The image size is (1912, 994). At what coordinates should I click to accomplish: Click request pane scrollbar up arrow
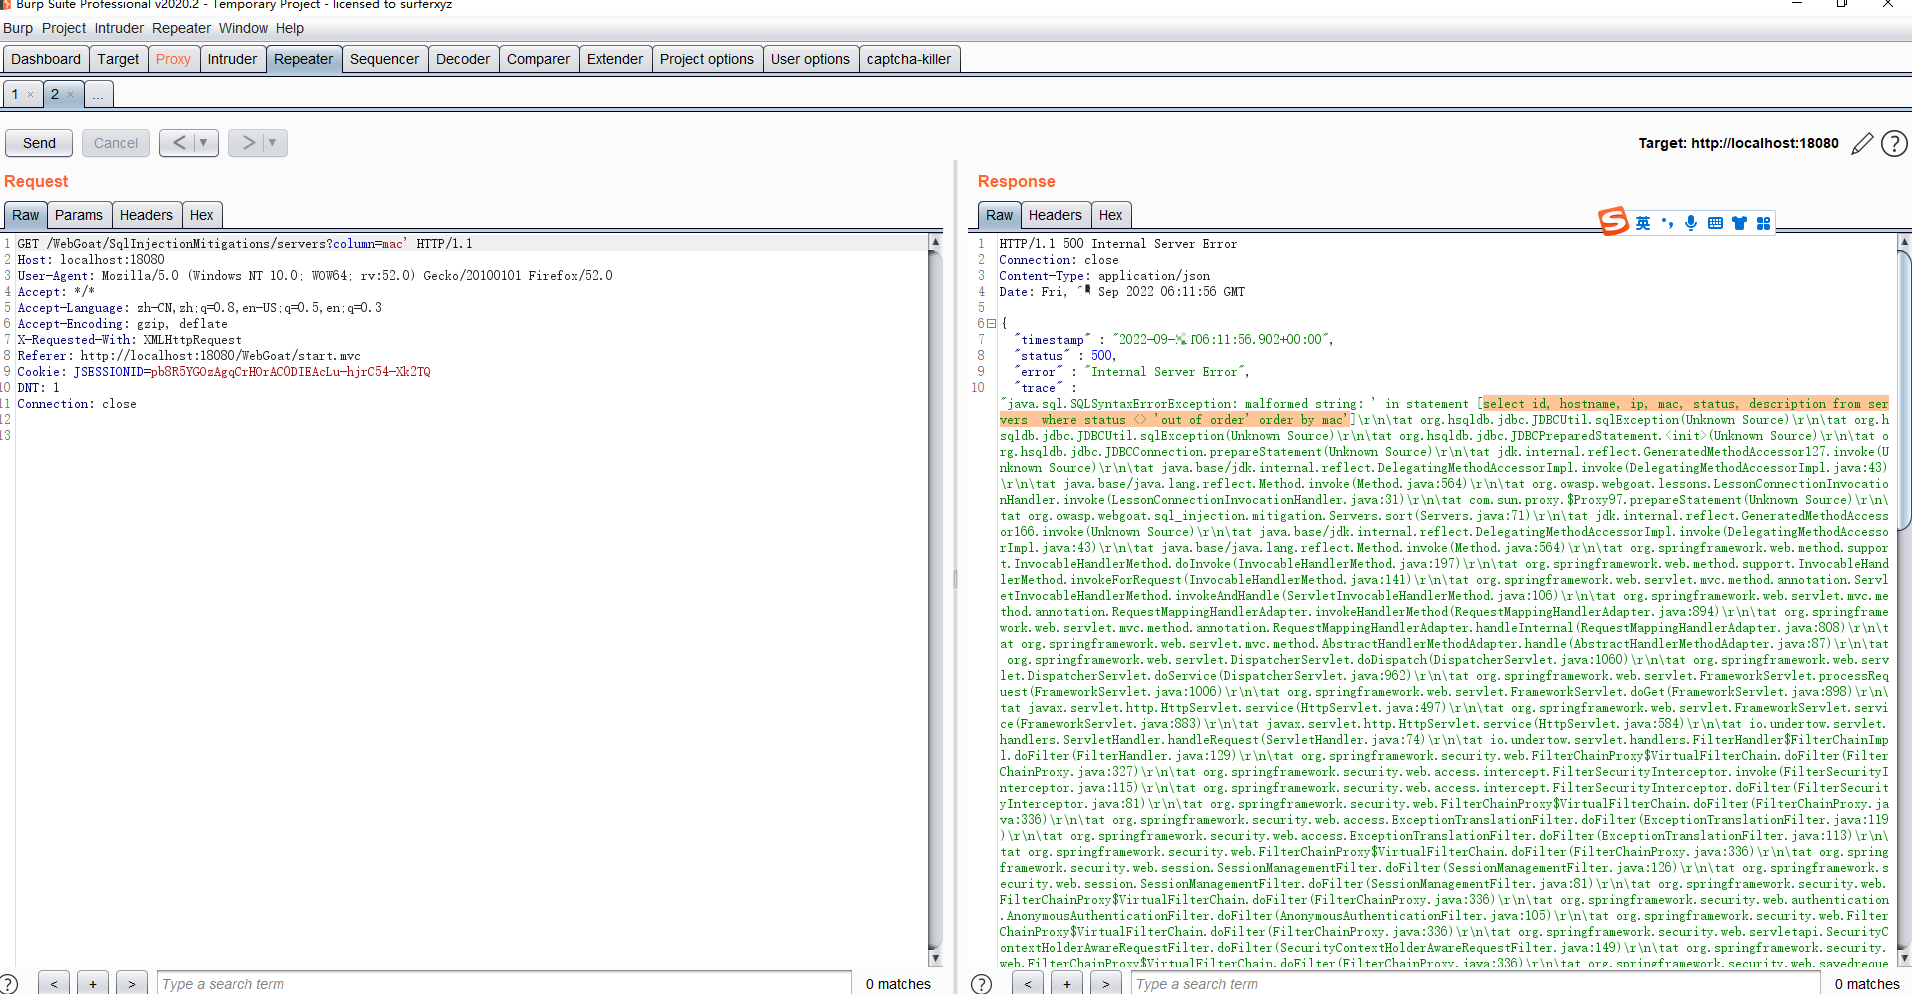point(935,242)
